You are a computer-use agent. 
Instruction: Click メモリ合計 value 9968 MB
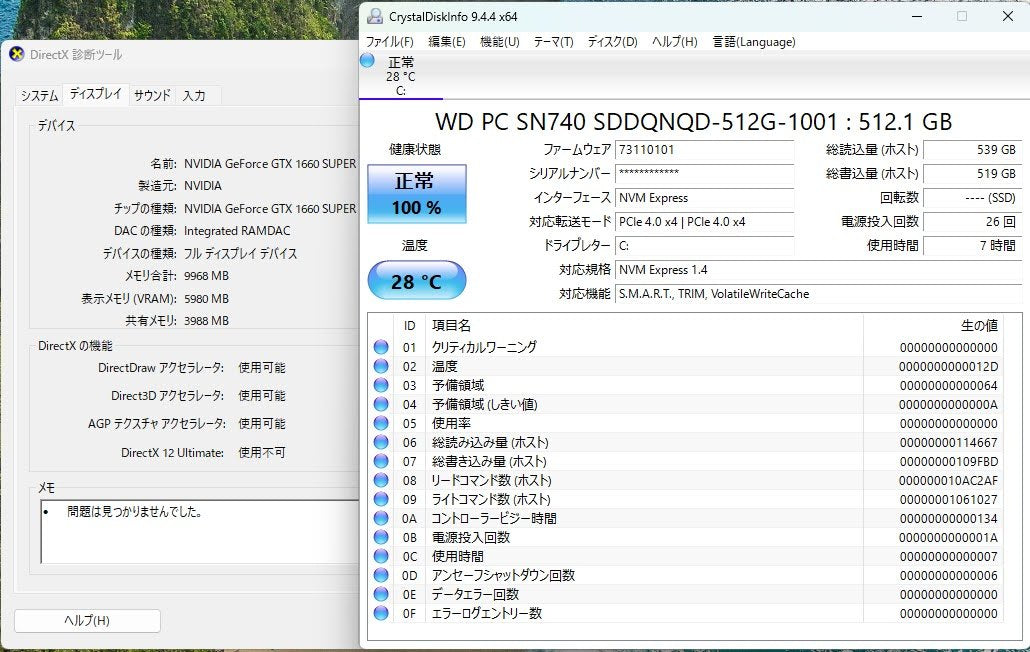point(206,276)
